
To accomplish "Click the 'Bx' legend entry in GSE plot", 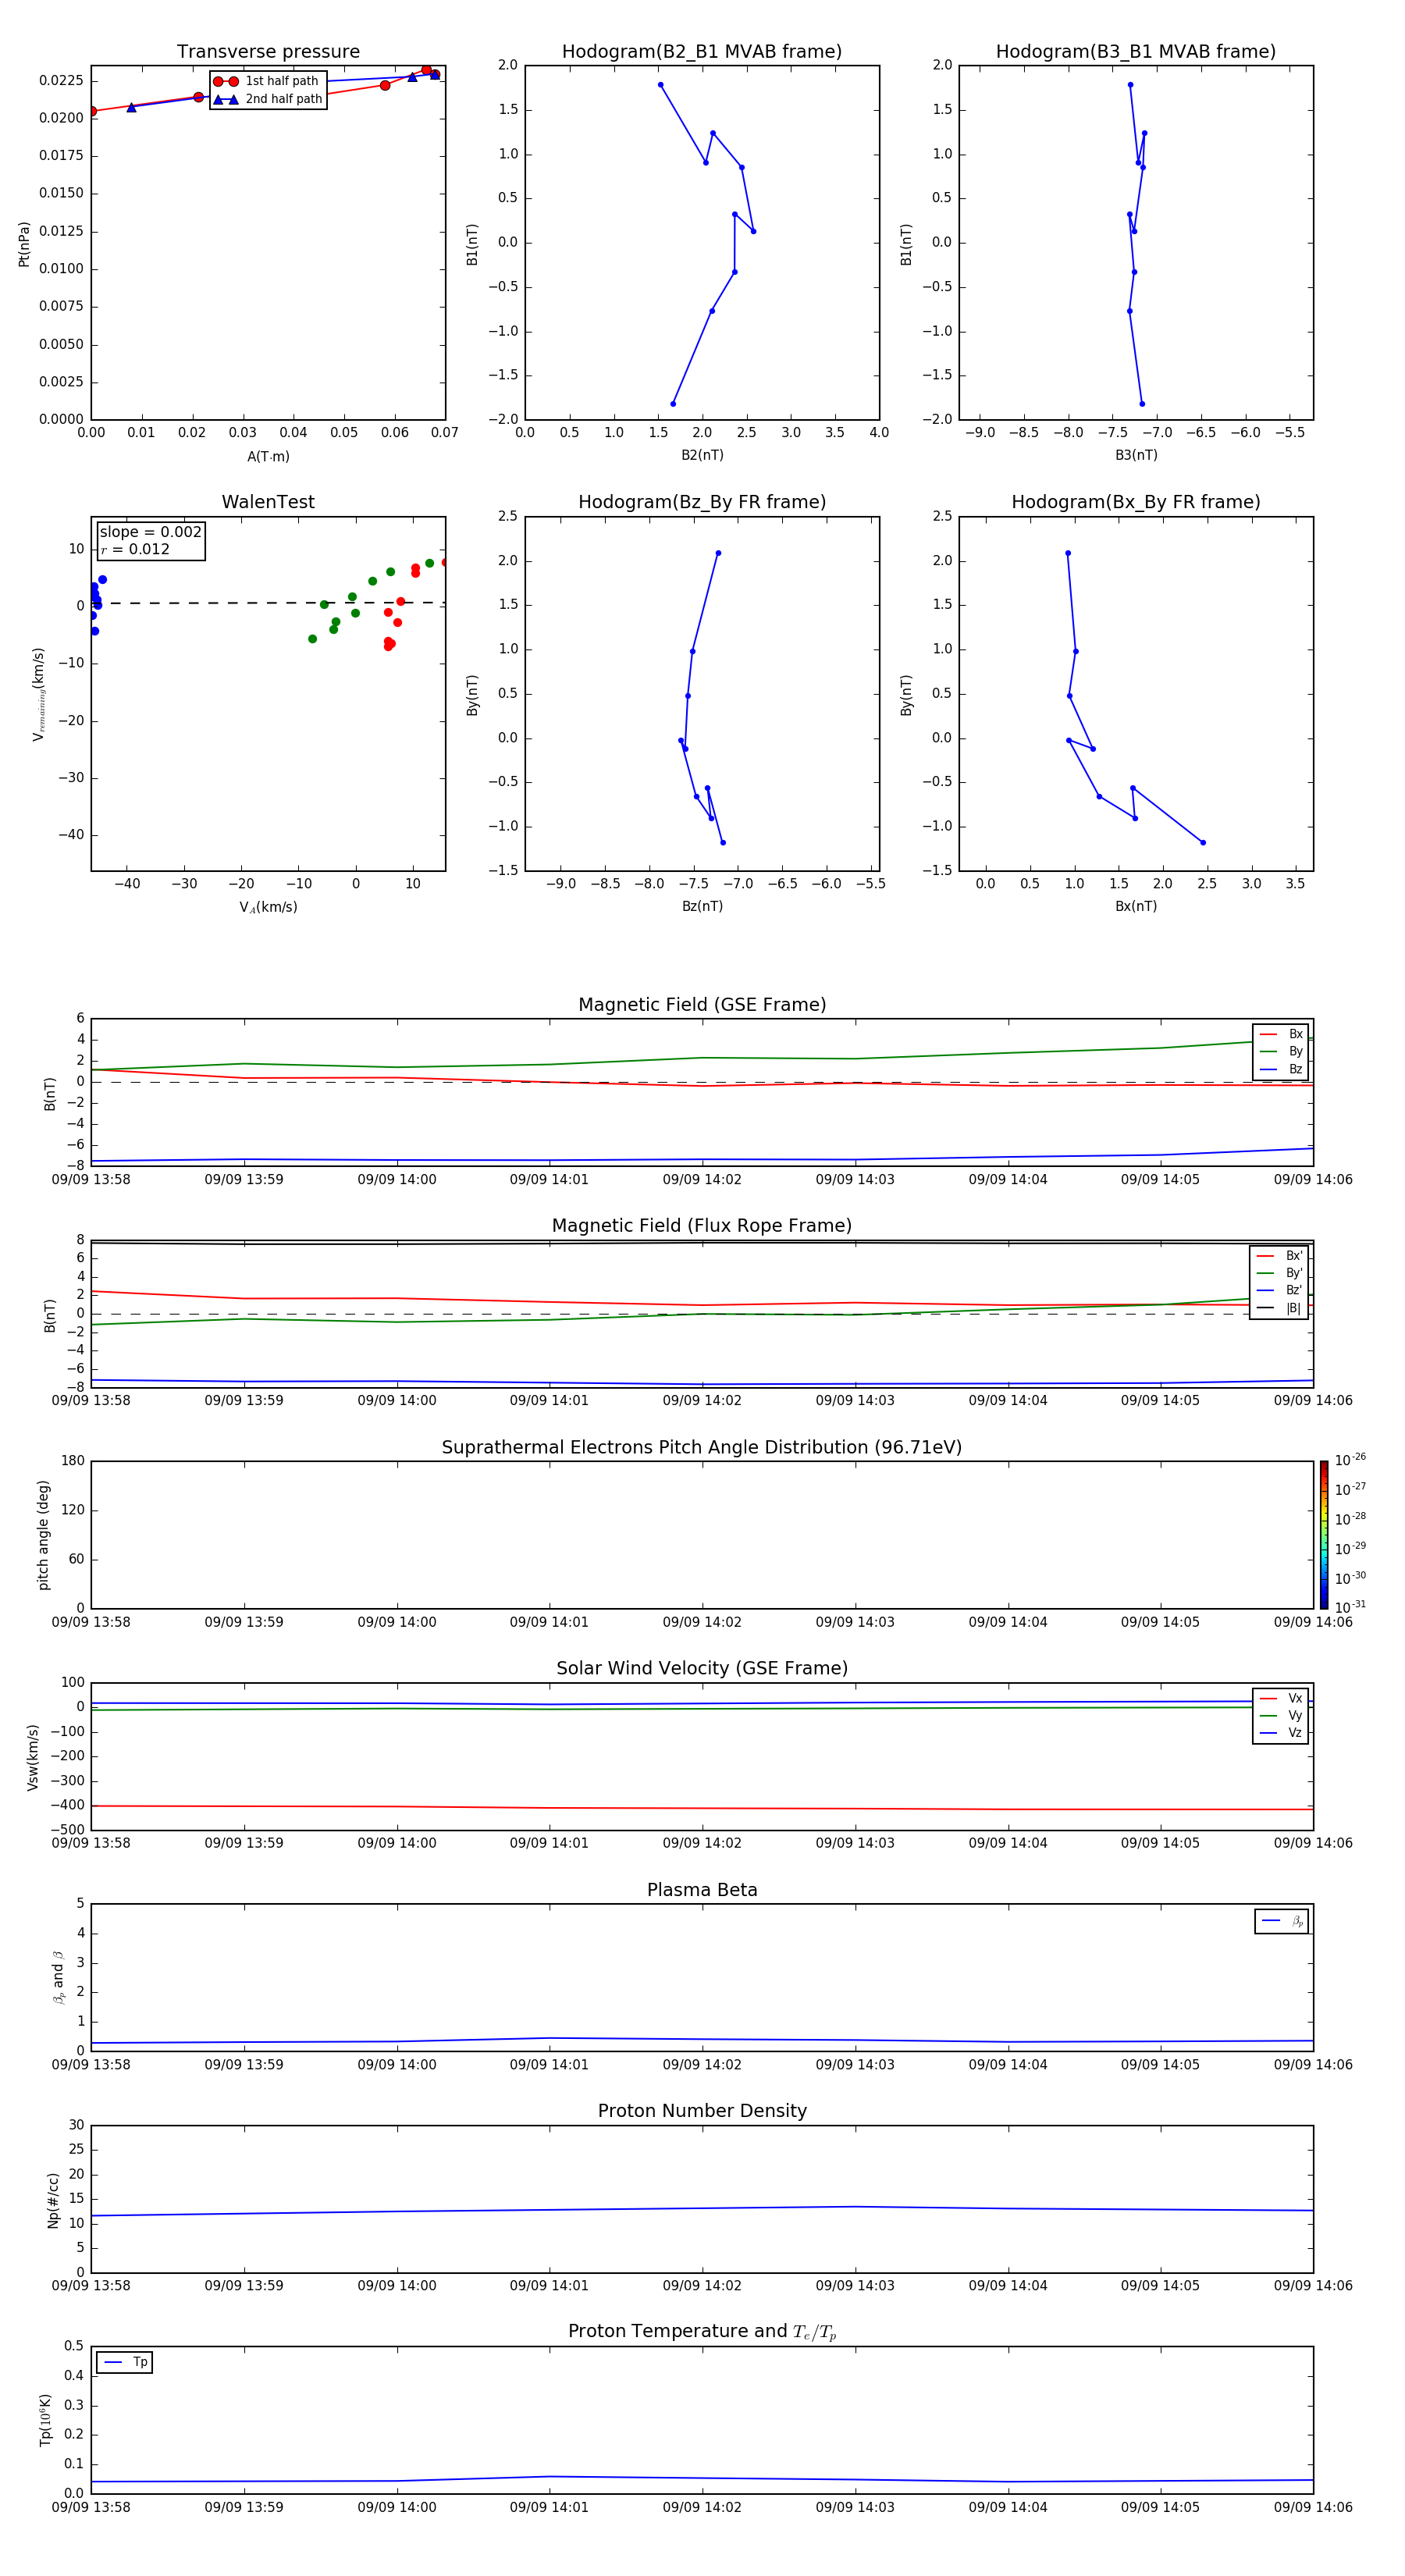I will pos(1281,1034).
